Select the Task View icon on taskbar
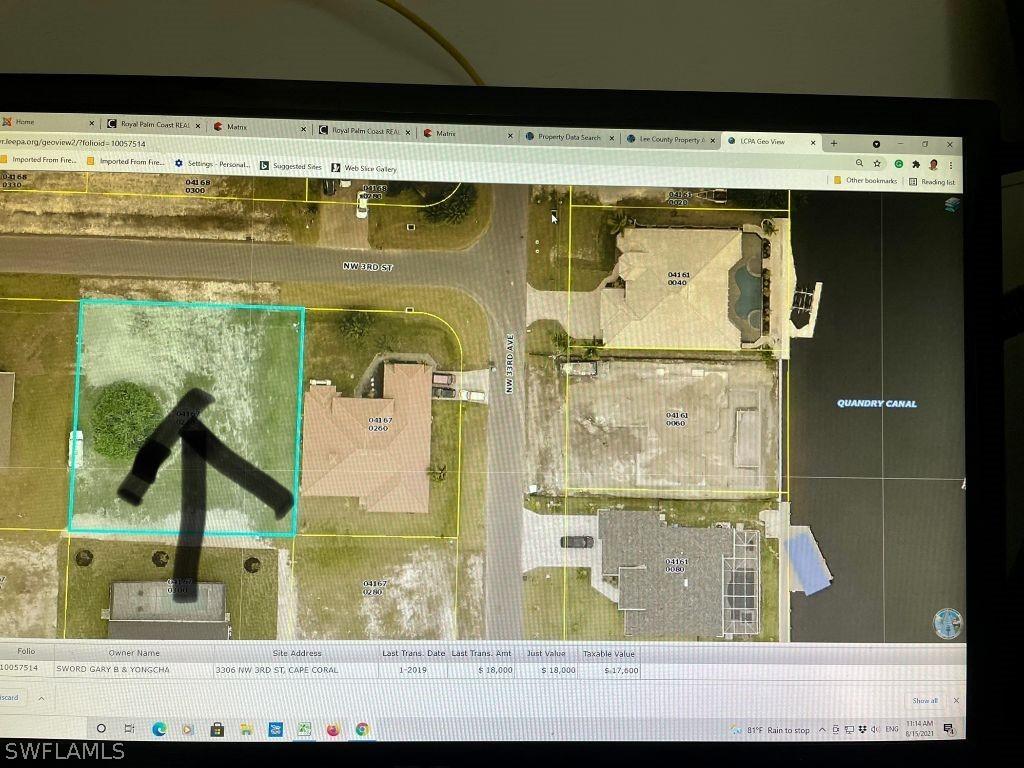 coord(128,729)
